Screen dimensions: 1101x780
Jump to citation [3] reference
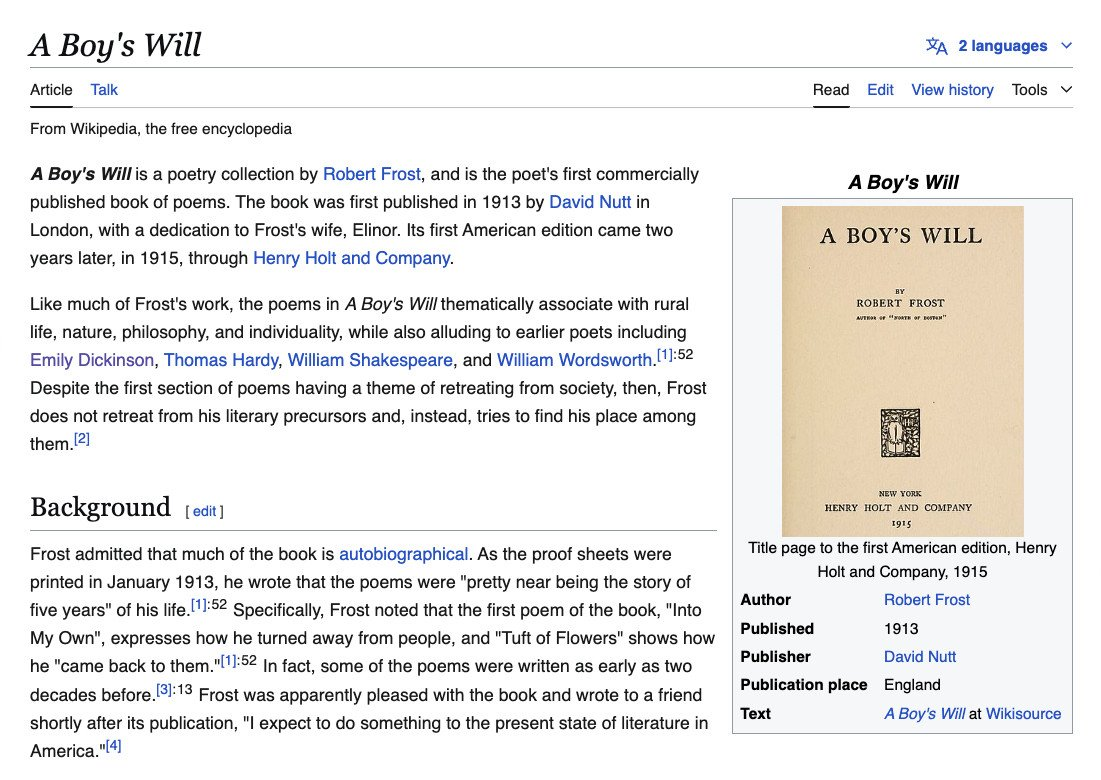tap(164, 689)
